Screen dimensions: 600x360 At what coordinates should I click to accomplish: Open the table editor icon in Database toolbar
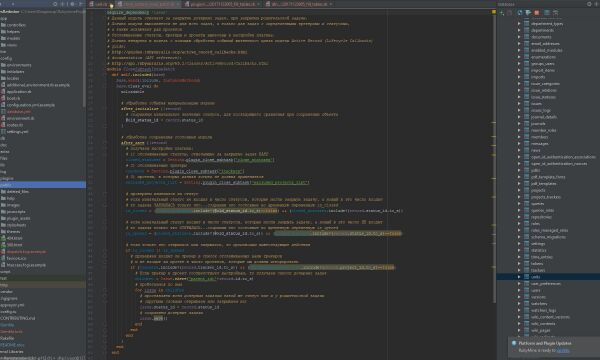point(546,13)
